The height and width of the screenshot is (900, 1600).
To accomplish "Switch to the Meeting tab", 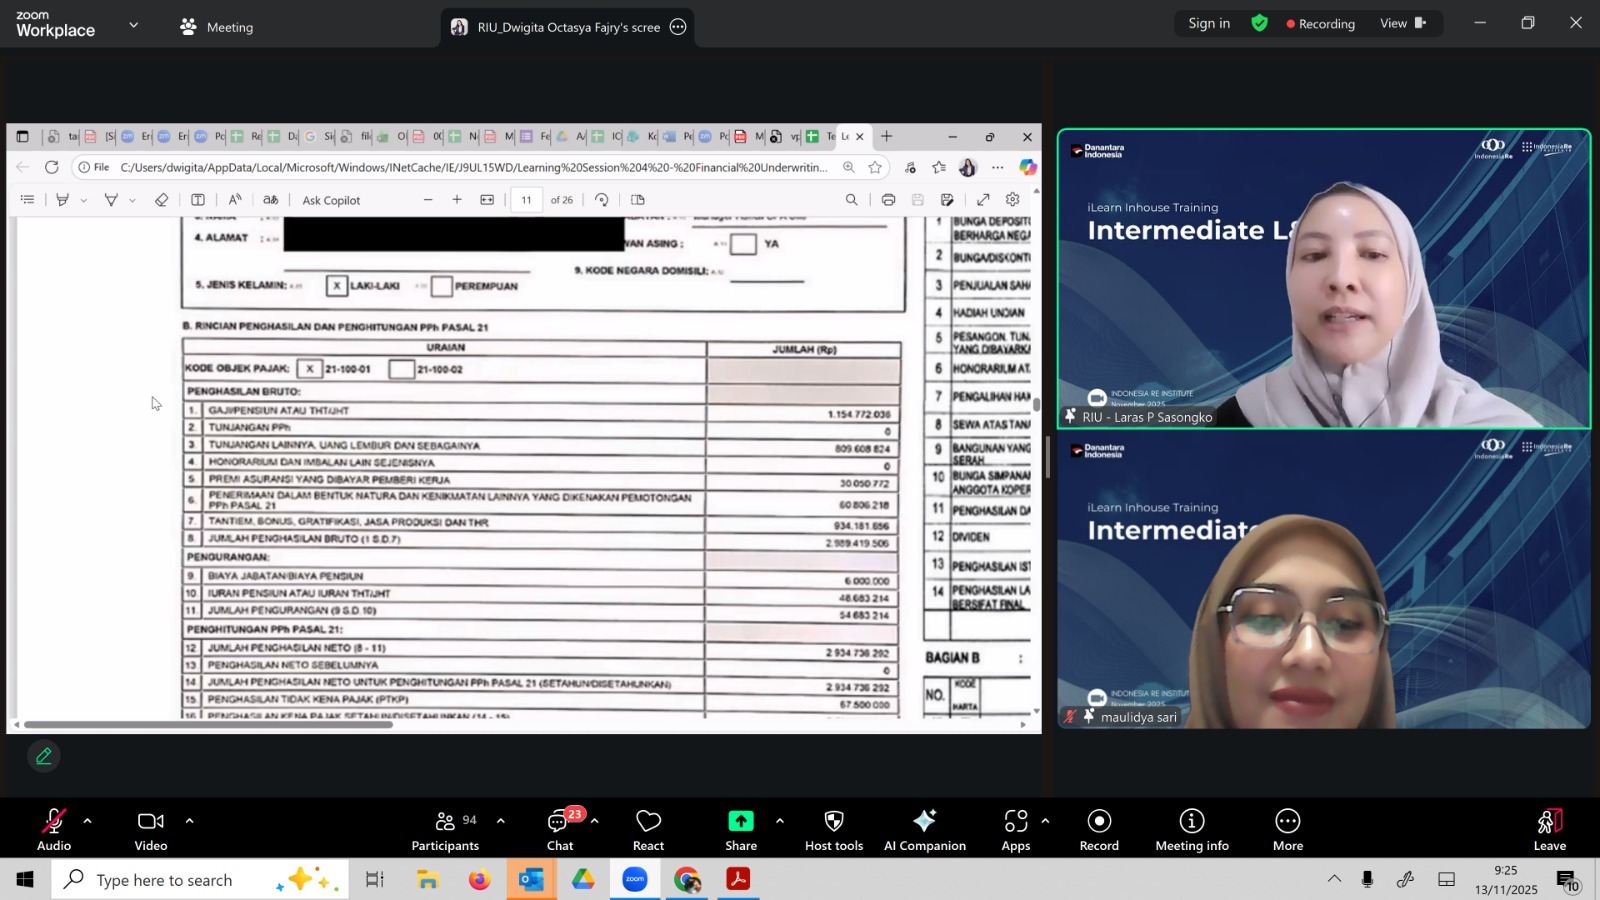I will 217,27.
